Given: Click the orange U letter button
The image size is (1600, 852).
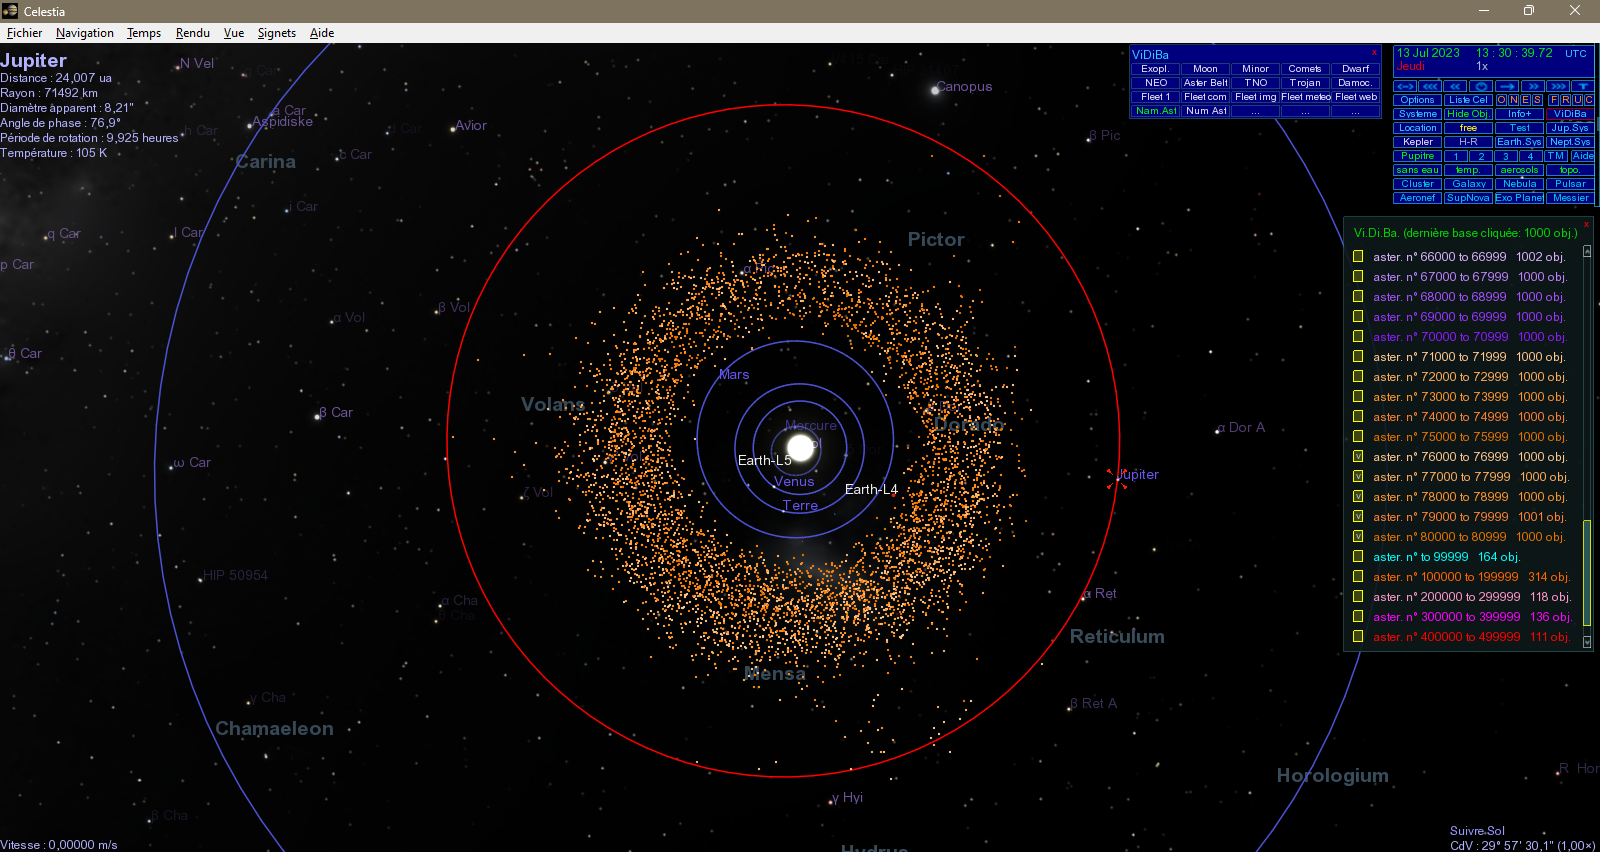Looking at the screenshot, I should [x=1577, y=100].
